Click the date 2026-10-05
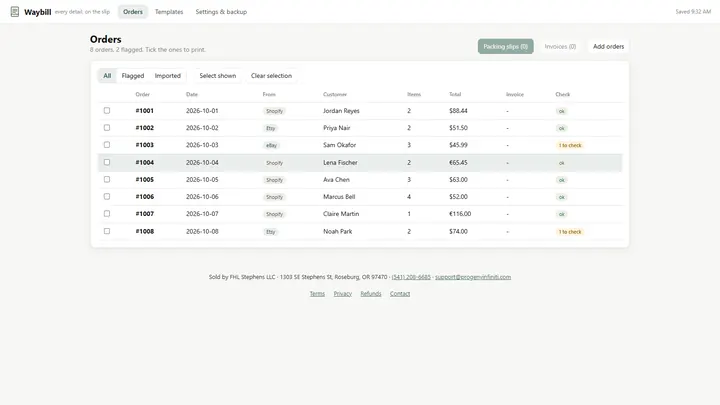The image size is (720, 405). point(202,180)
